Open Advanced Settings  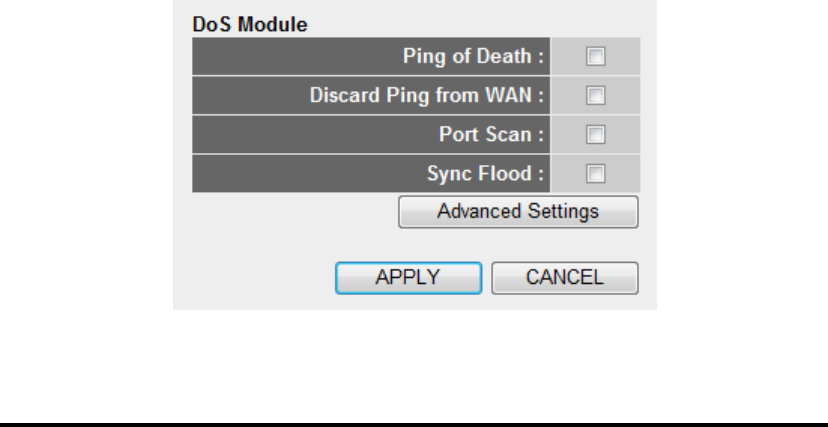click(x=518, y=211)
